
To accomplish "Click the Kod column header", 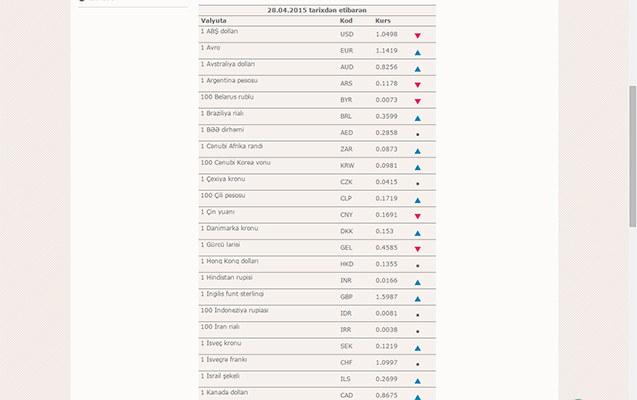I will click(346, 20).
